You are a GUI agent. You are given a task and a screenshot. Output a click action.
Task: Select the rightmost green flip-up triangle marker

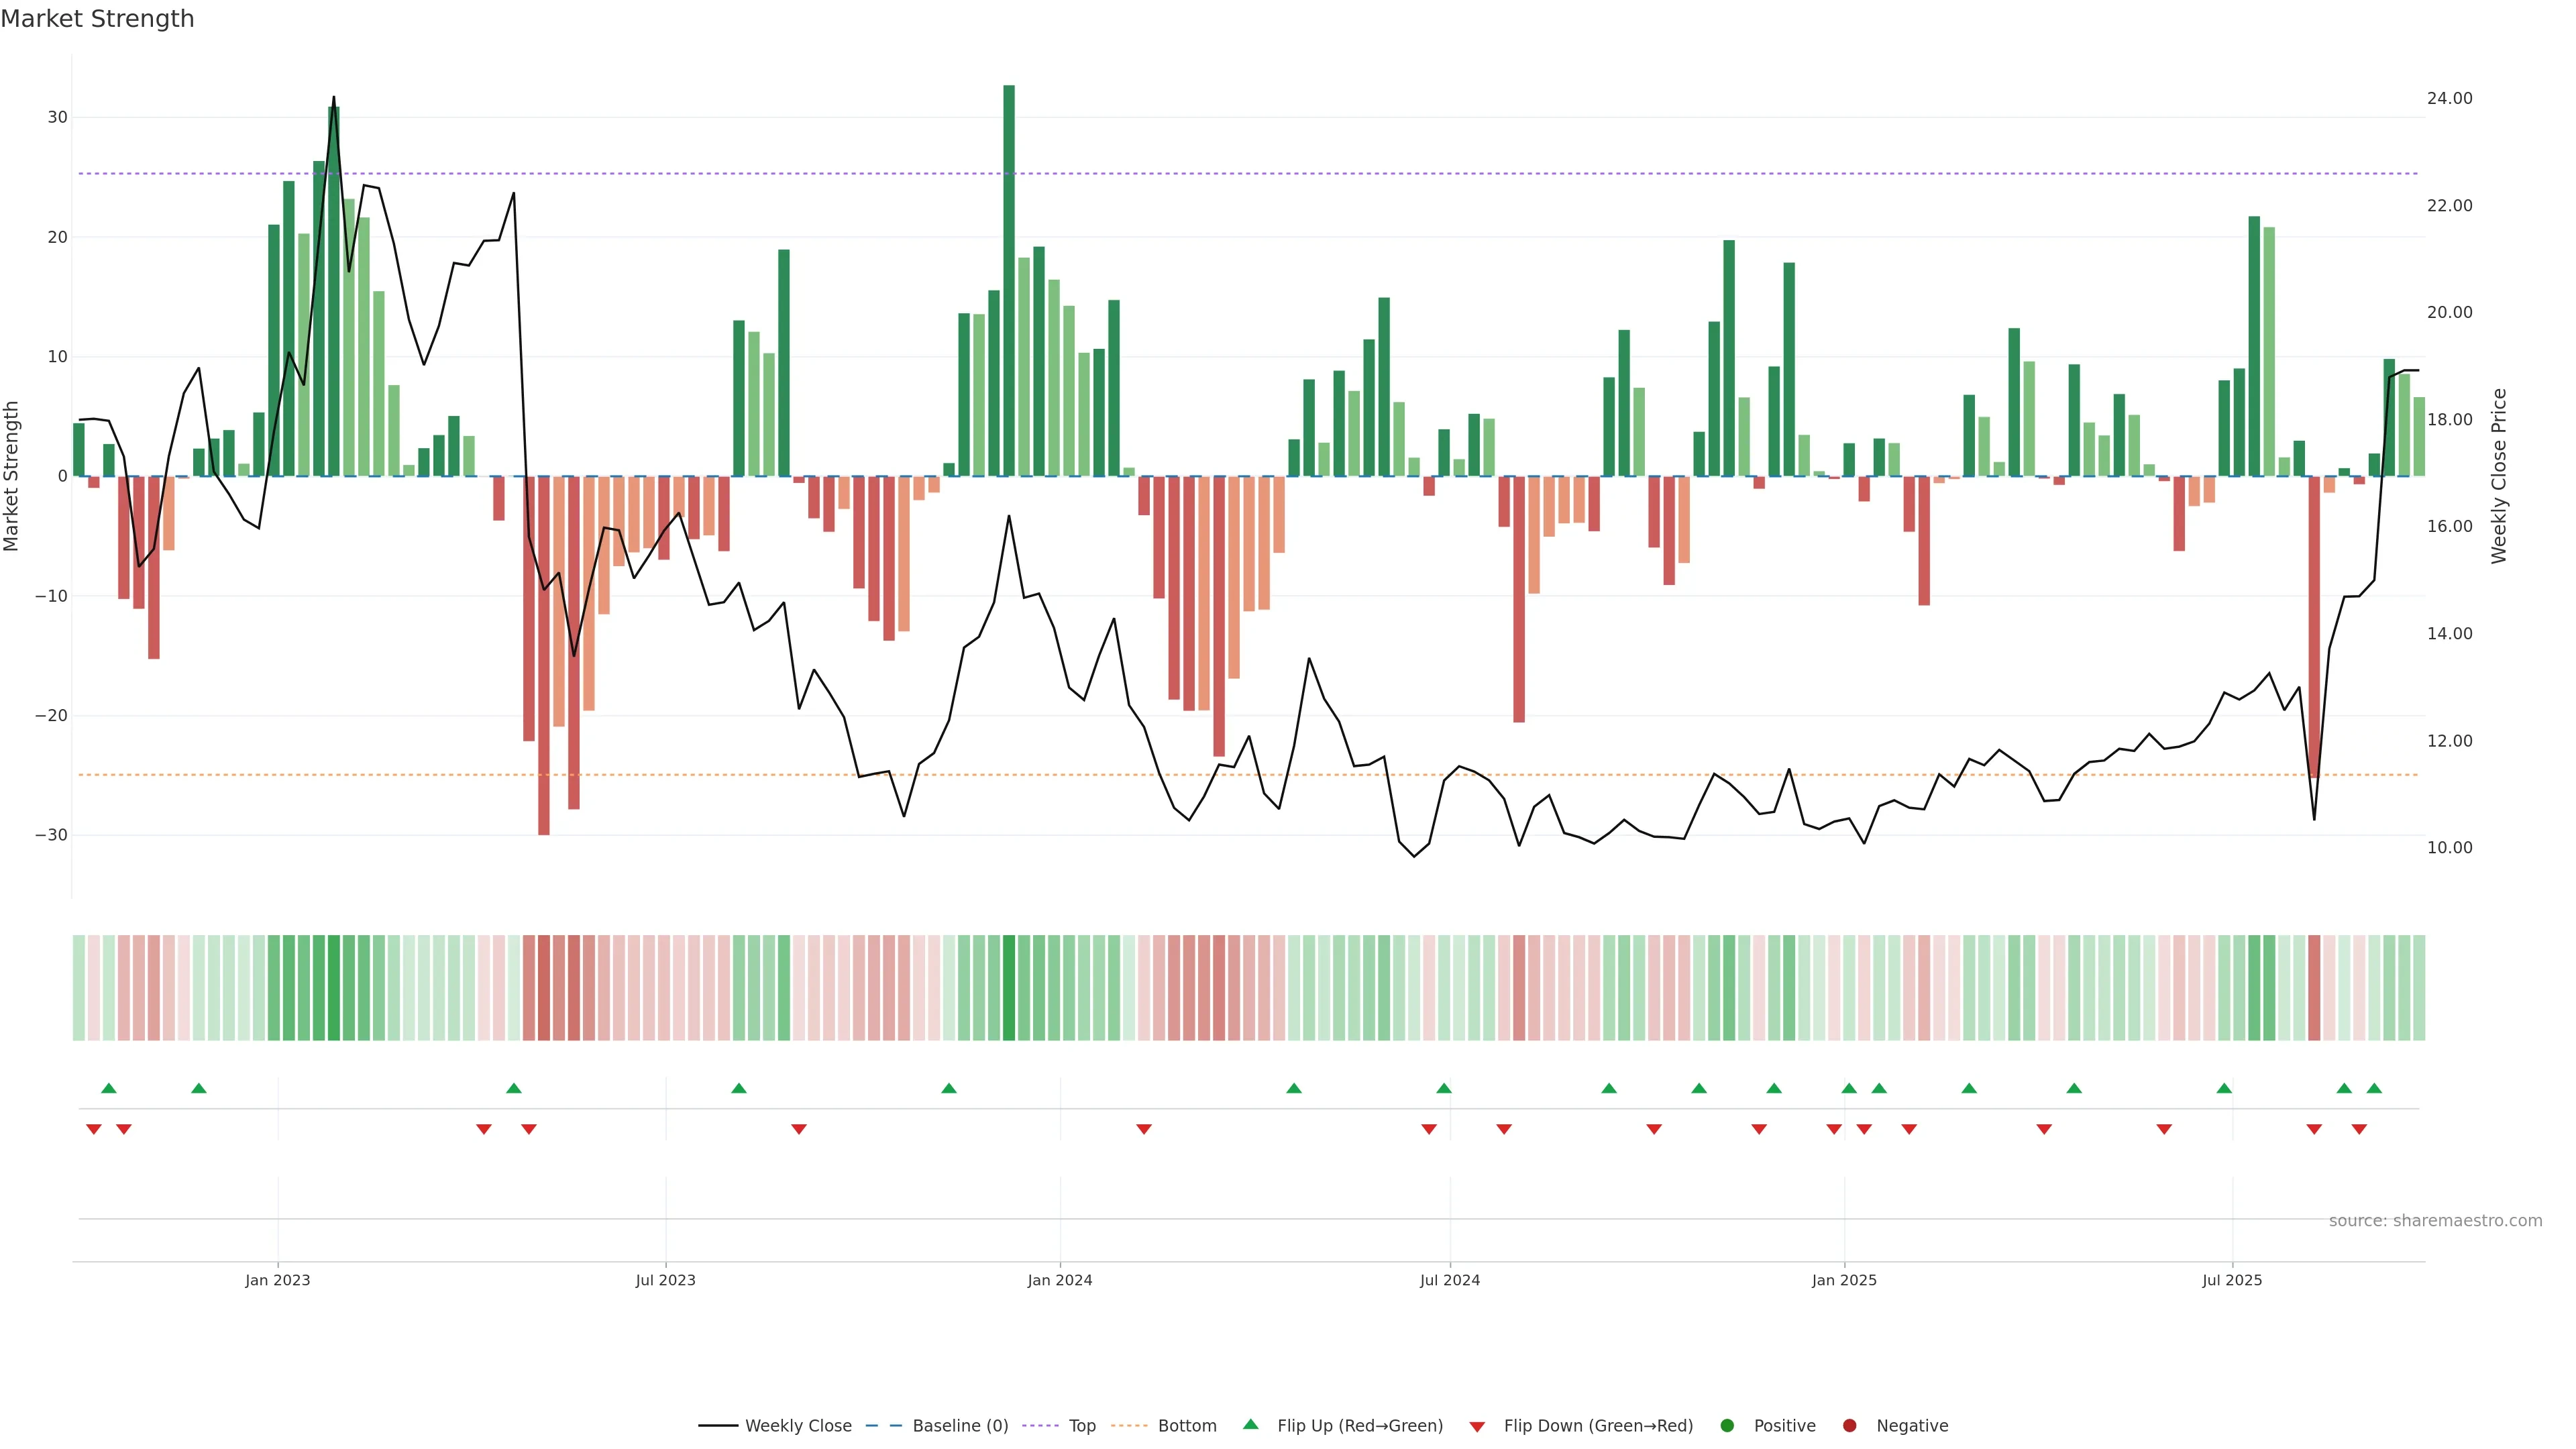2374,1088
